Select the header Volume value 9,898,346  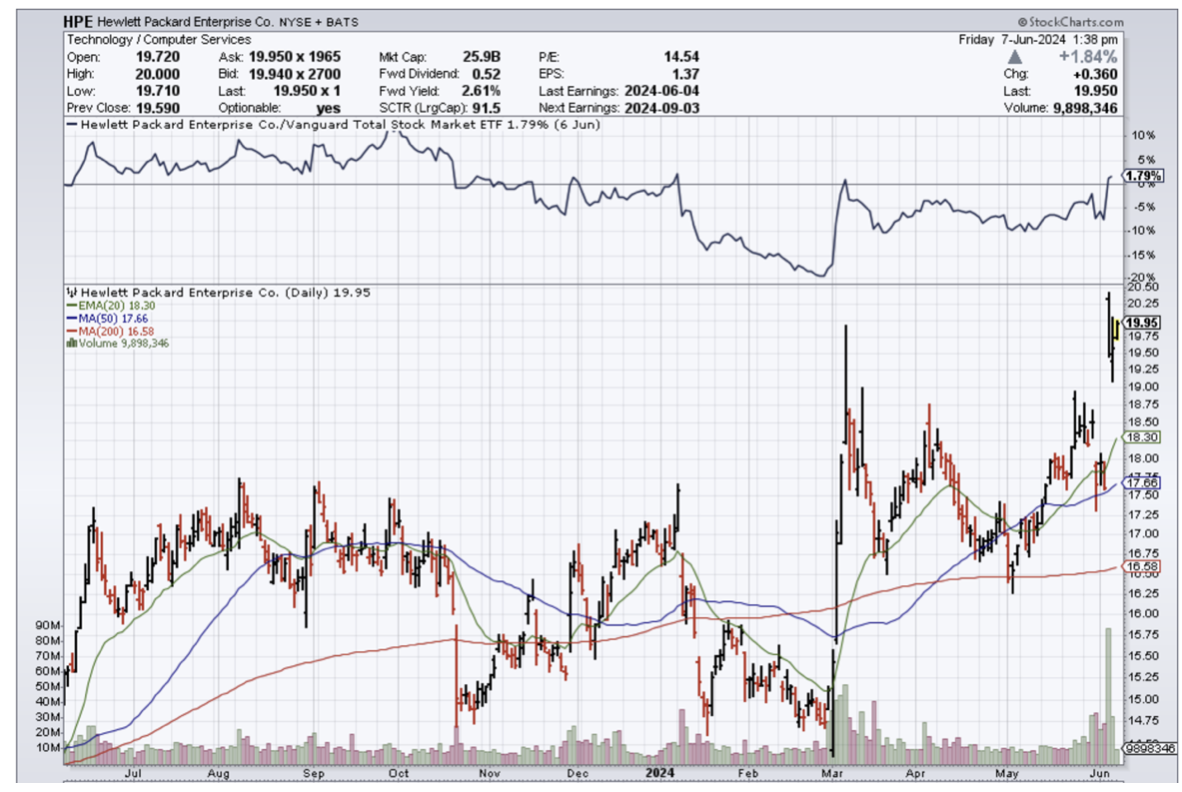pos(1085,108)
